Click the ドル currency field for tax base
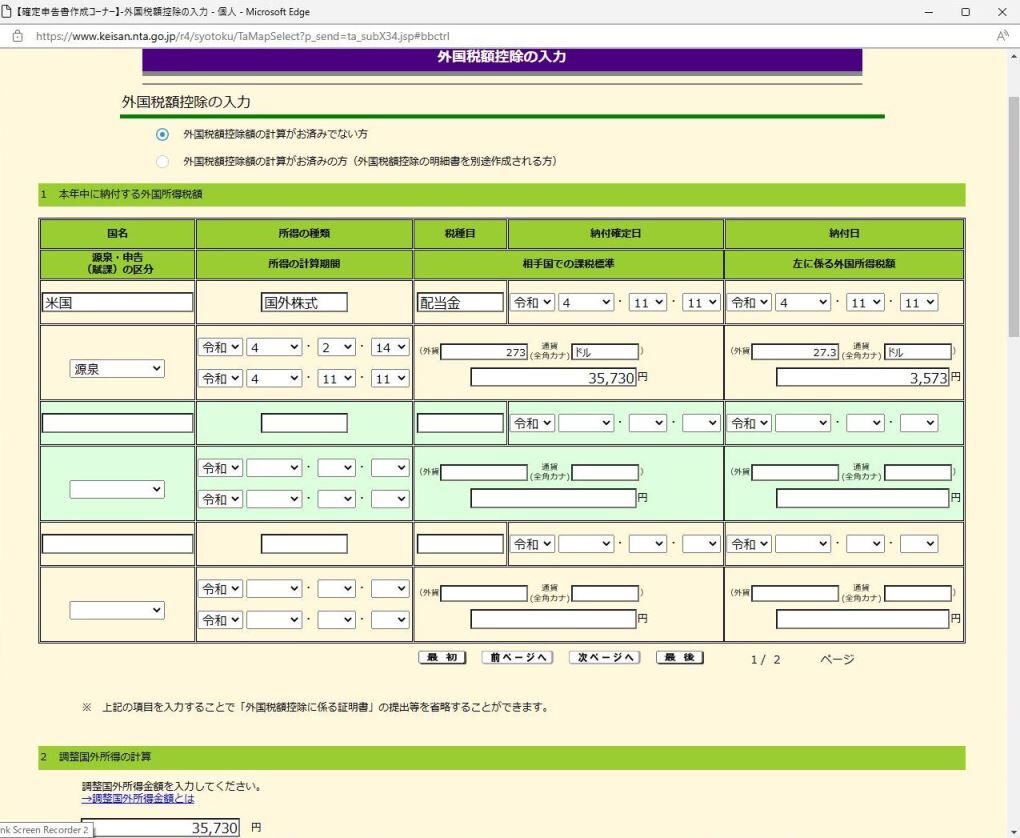Screen dimensions: 1020x838 point(605,352)
